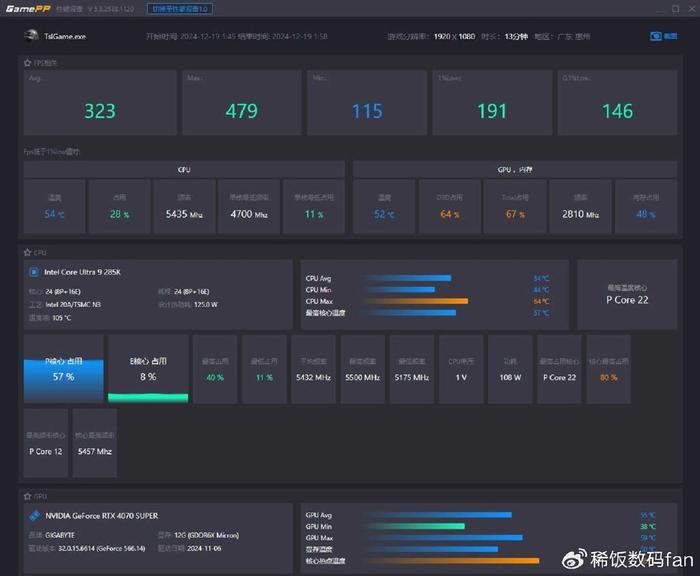Click the Avg FPS tile showing 323
The width and height of the screenshot is (700, 576).
[100, 102]
